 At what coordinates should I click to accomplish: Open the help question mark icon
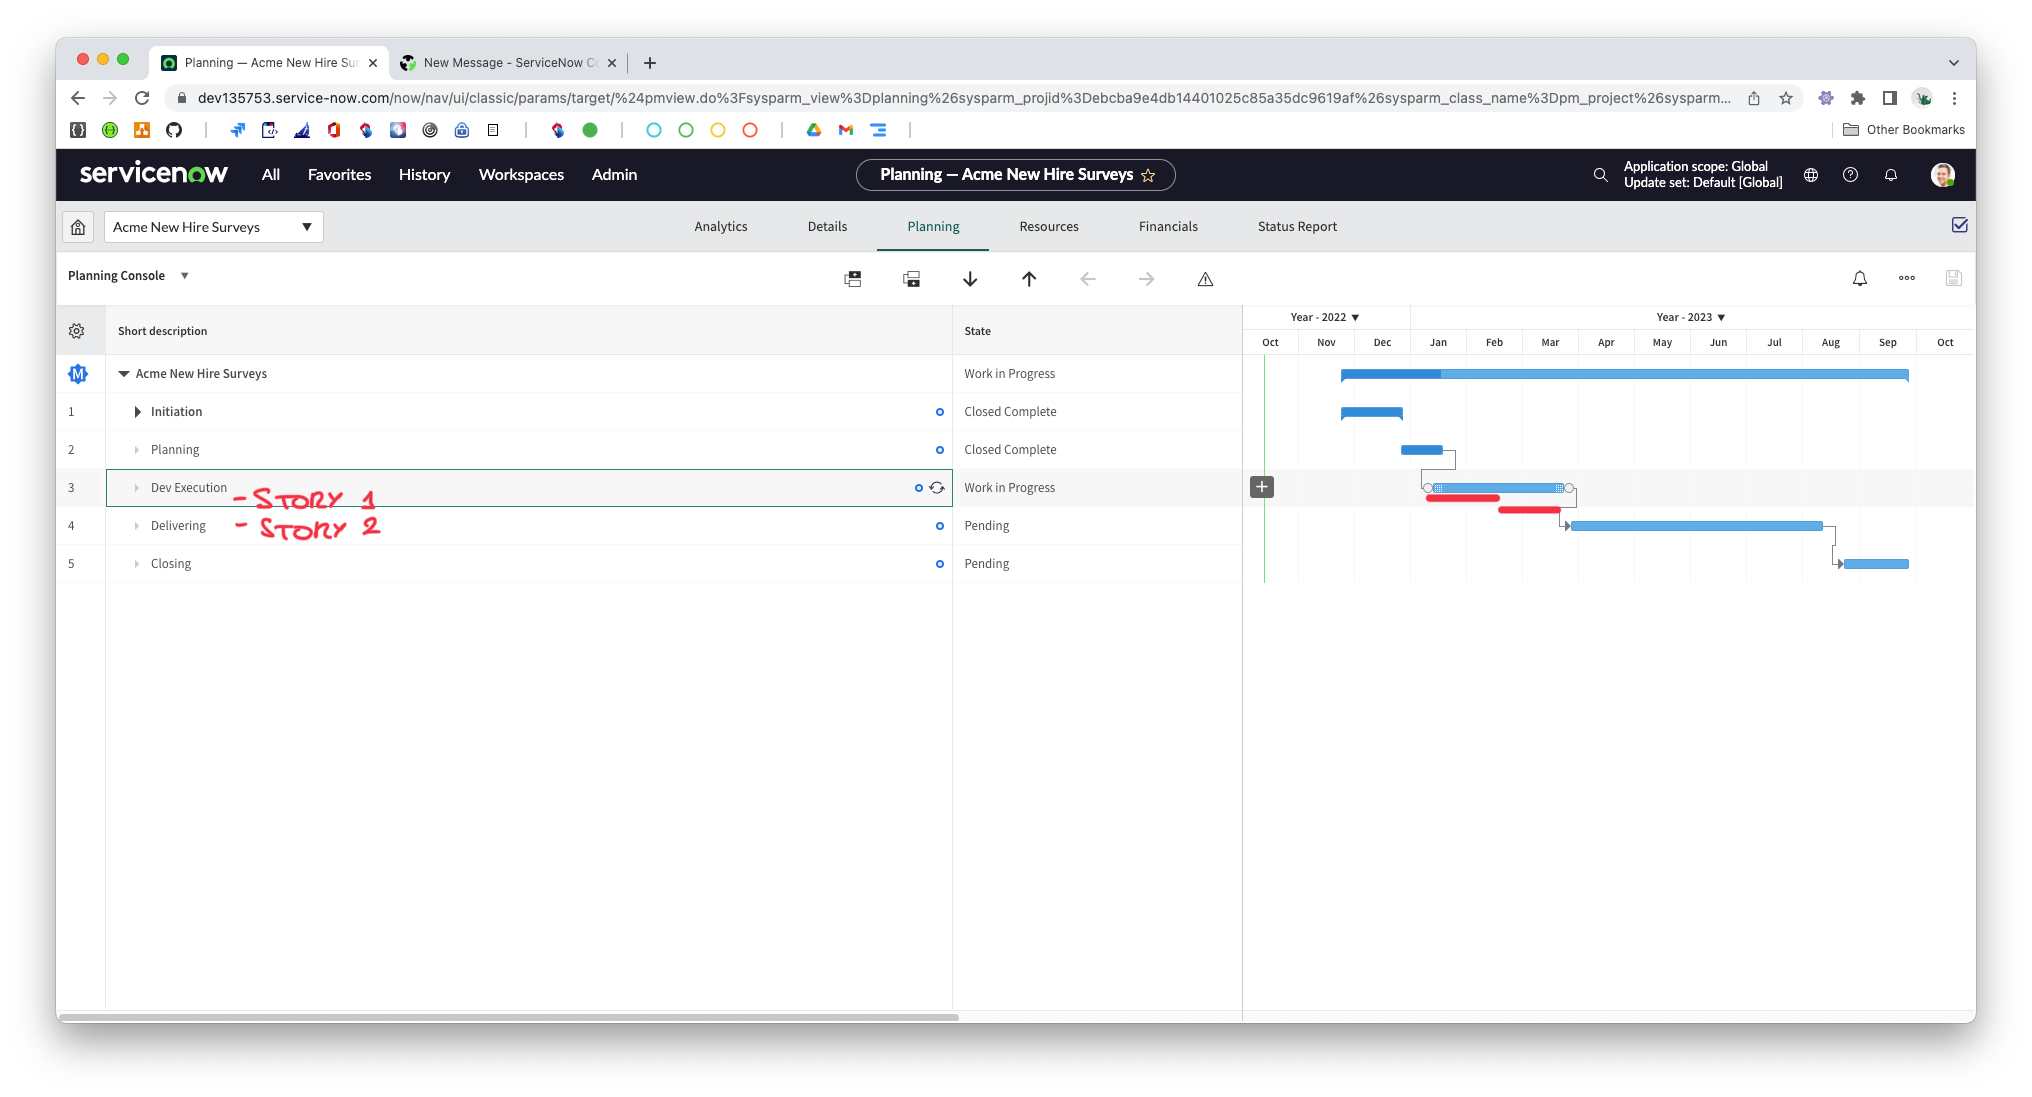point(1851,175)
